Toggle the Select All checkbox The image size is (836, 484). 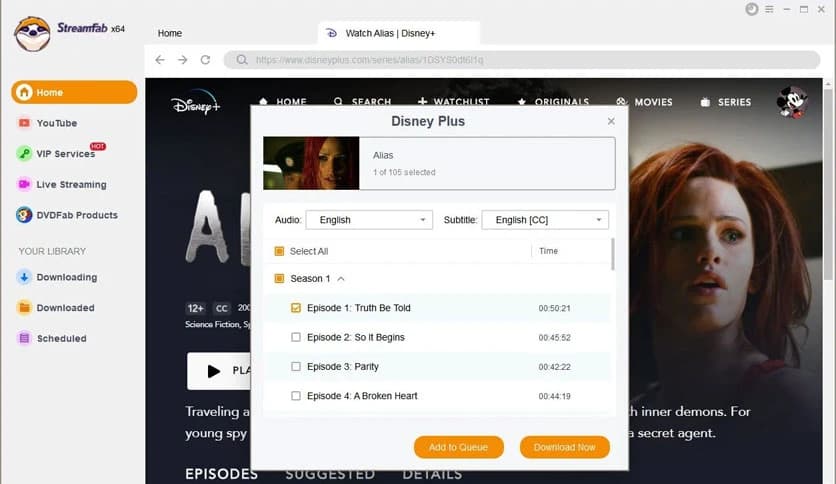point(279,251)
